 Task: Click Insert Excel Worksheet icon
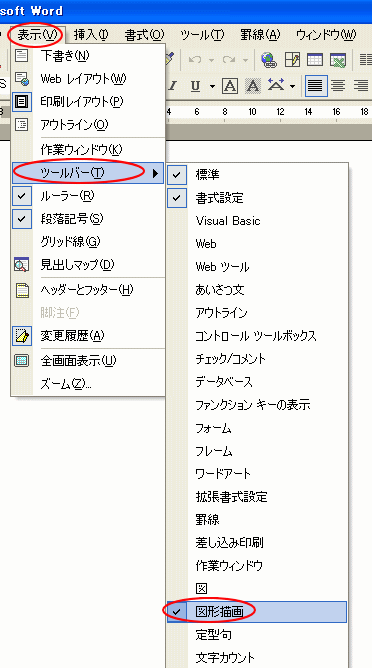(337, 60)
